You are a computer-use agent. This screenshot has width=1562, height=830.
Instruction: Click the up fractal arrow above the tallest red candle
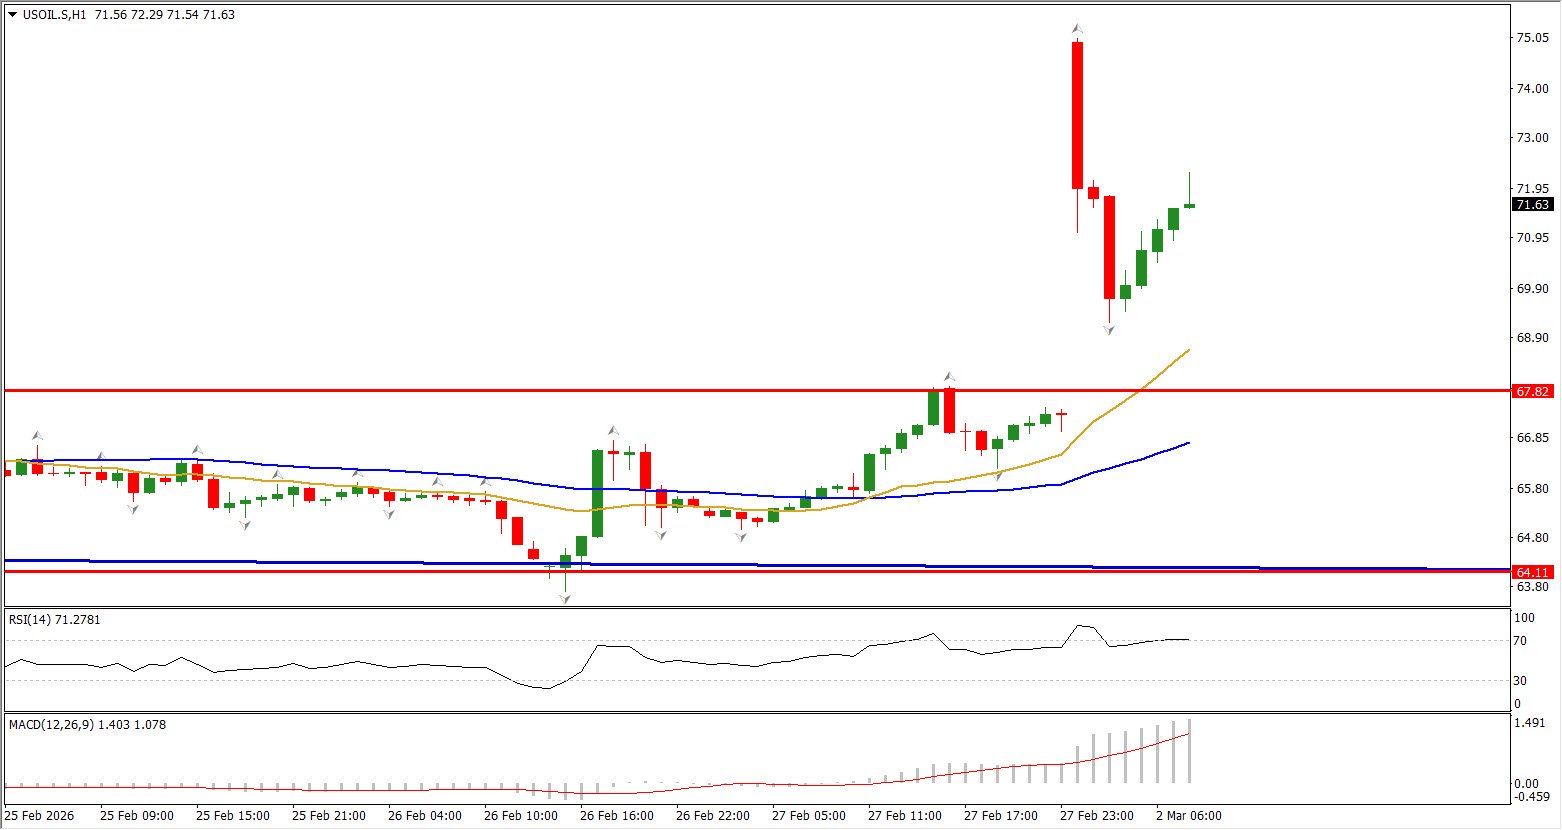click(x=1077, y=29)
